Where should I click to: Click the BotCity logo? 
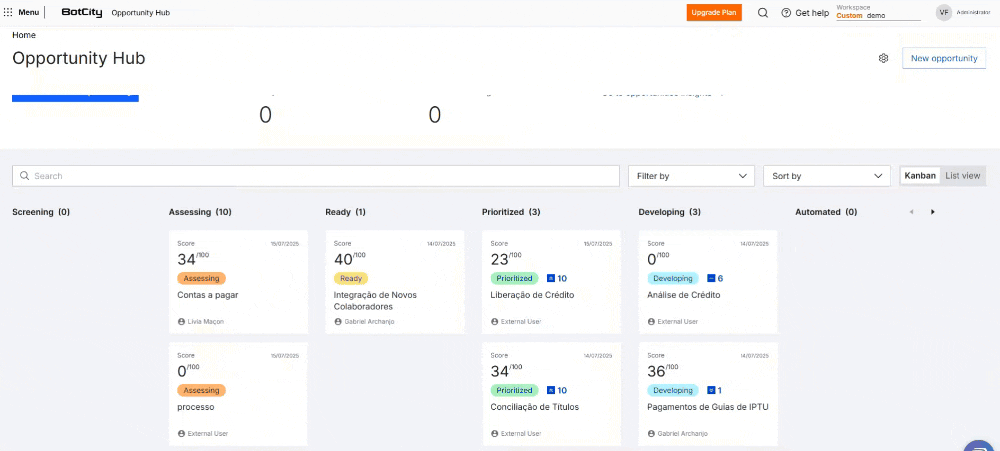coord(81,12)
